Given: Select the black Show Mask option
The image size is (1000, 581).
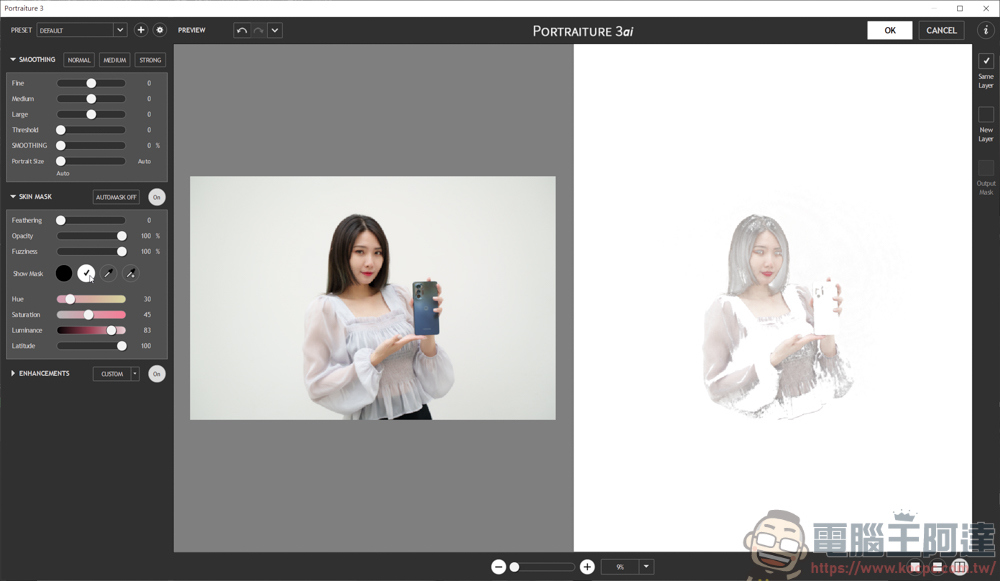Looking at the screenshot, I should [x=64, y=273].
